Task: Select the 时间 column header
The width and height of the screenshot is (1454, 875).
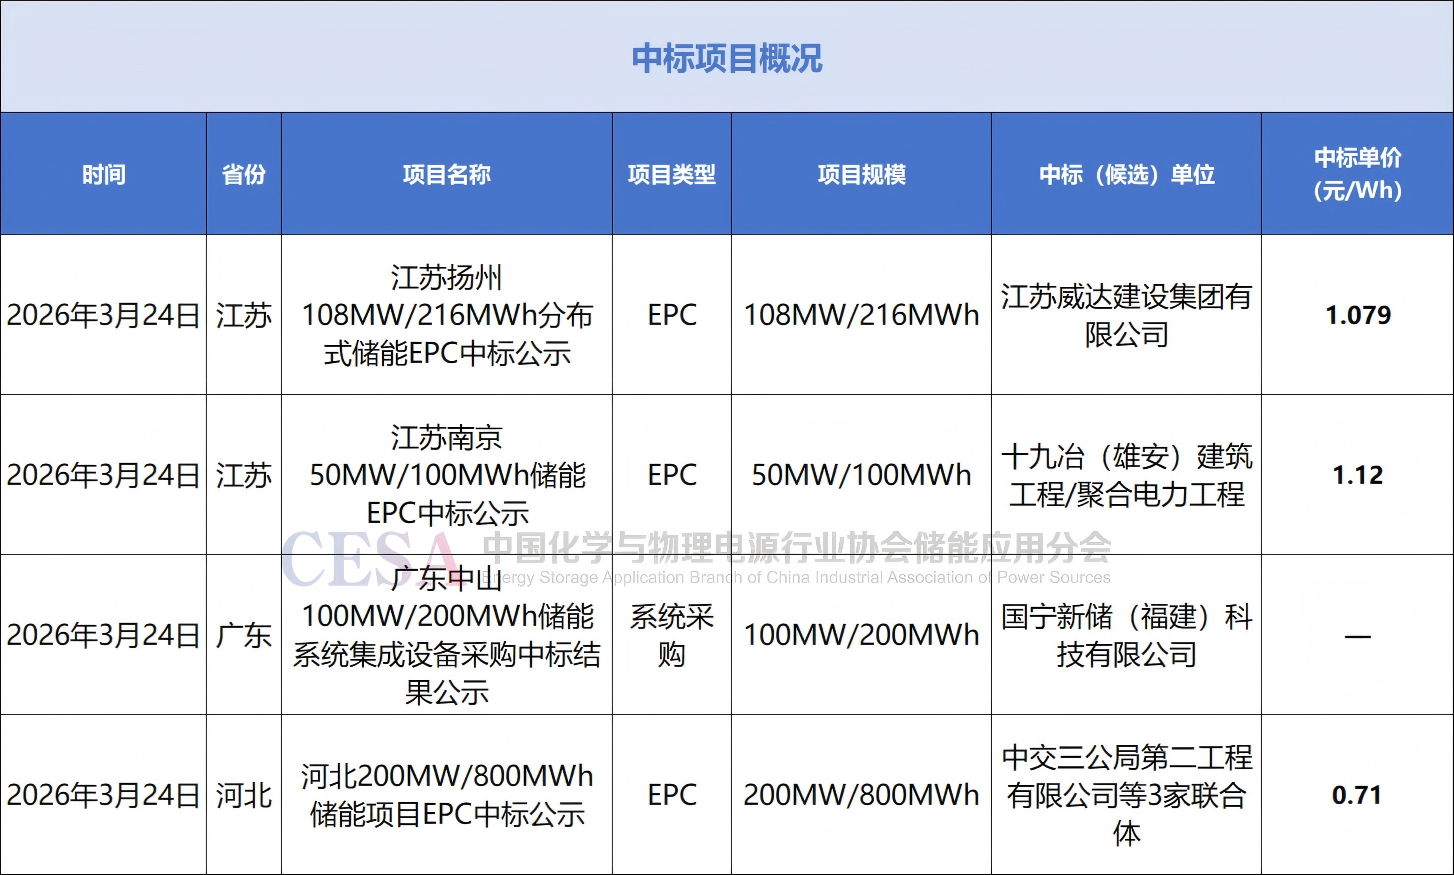Action: coord(104,175)
